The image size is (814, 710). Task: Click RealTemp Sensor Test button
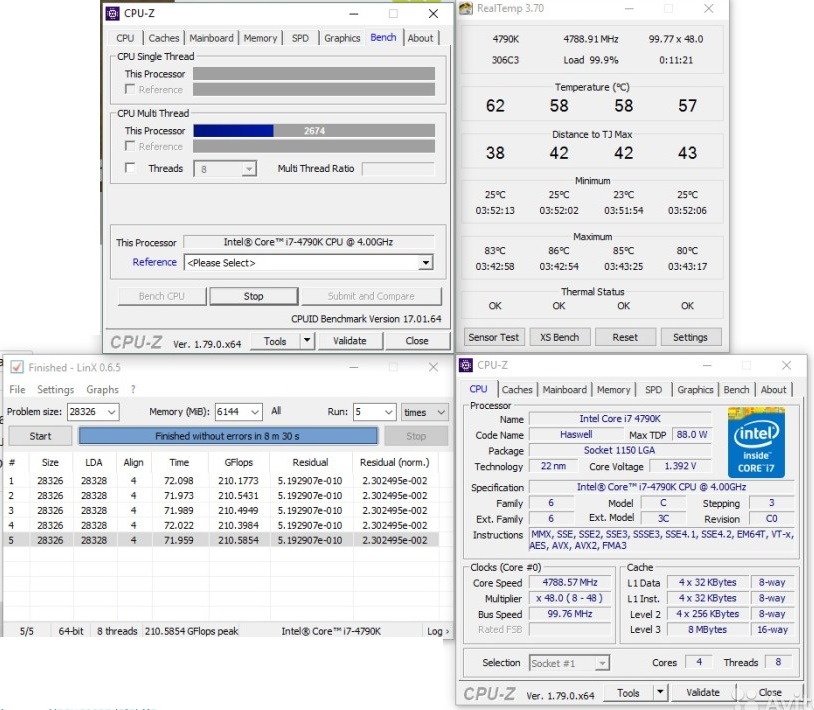(494, 337)
